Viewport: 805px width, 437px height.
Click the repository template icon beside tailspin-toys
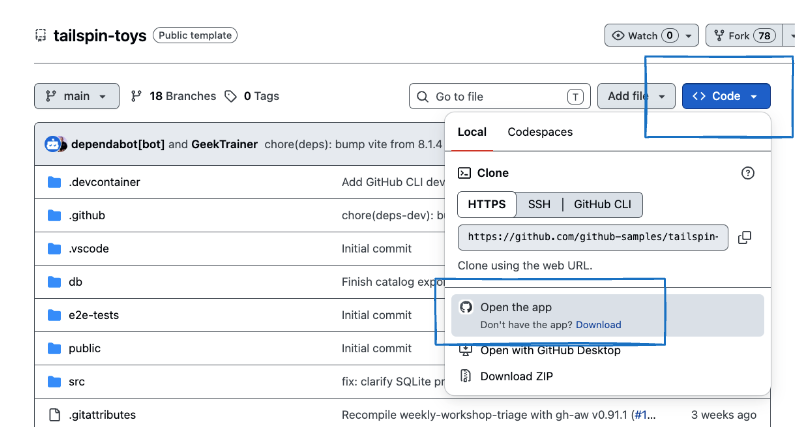tap(41, 35)
